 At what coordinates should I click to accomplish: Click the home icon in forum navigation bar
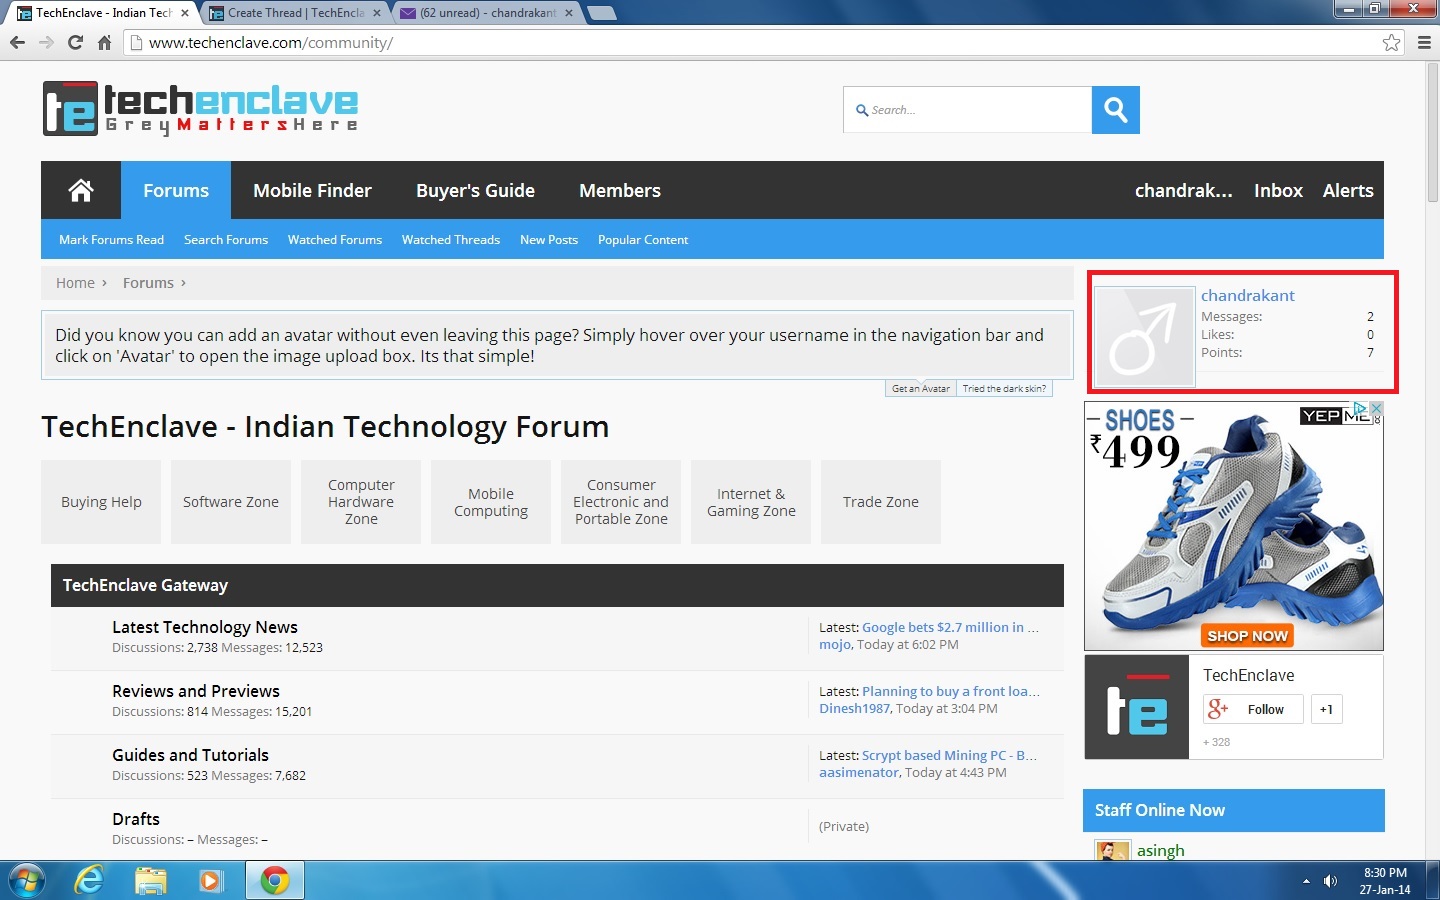(81, 190)
